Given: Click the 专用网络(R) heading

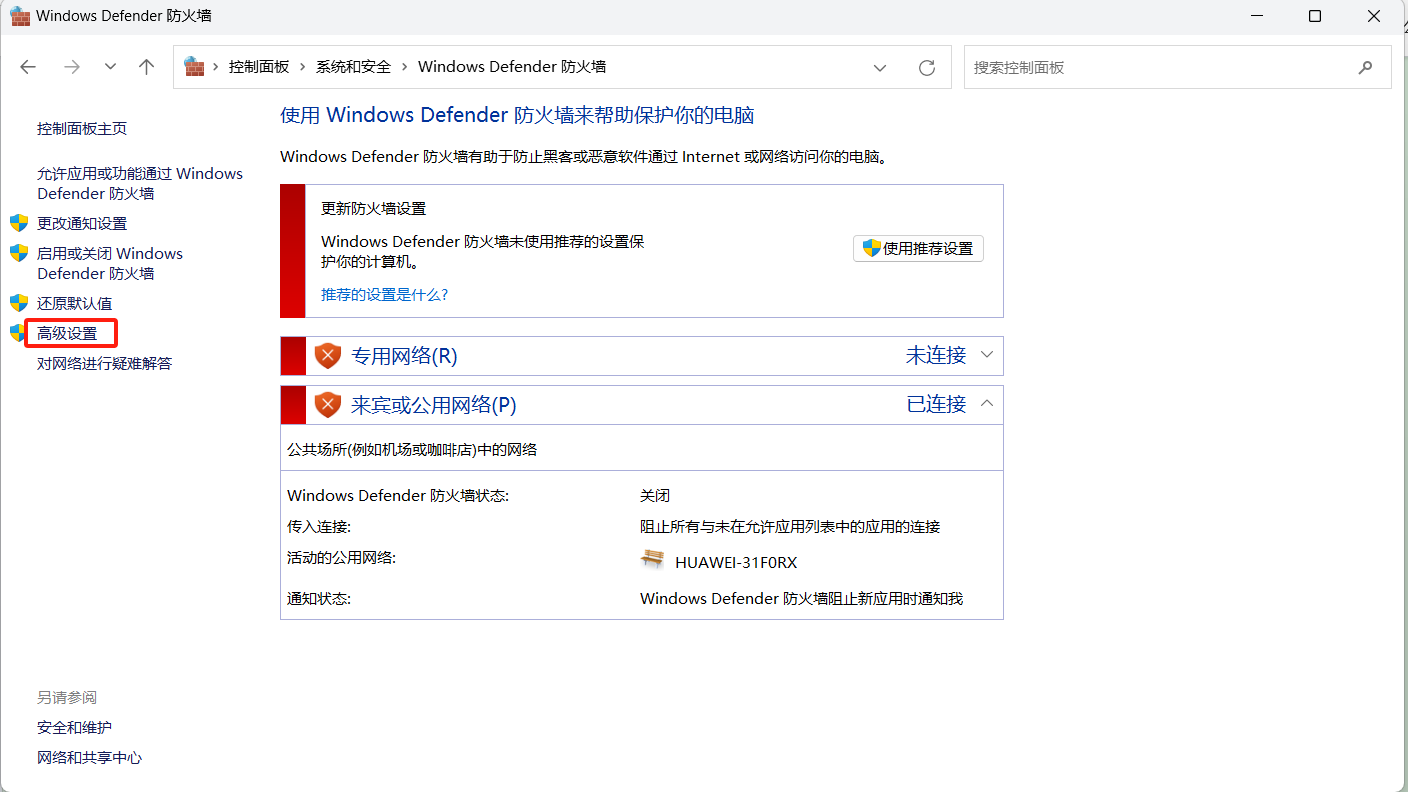Looking at the screenshot, I should 404,356.
